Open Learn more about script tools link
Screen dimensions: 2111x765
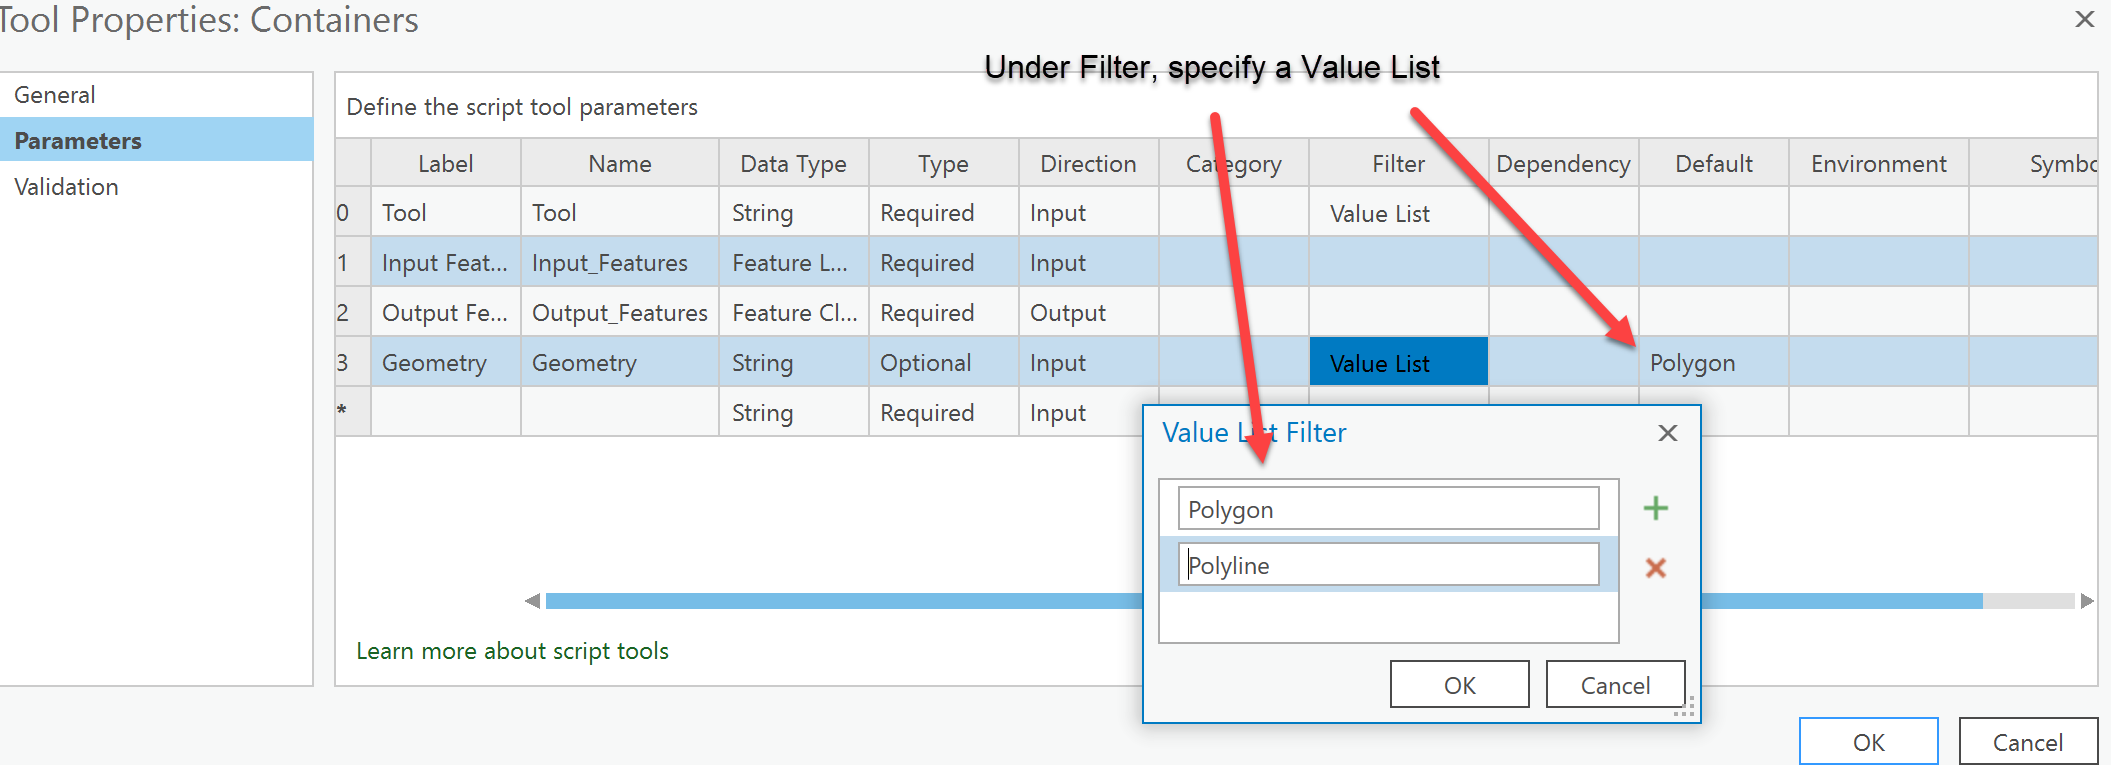(x=512, y=651)
